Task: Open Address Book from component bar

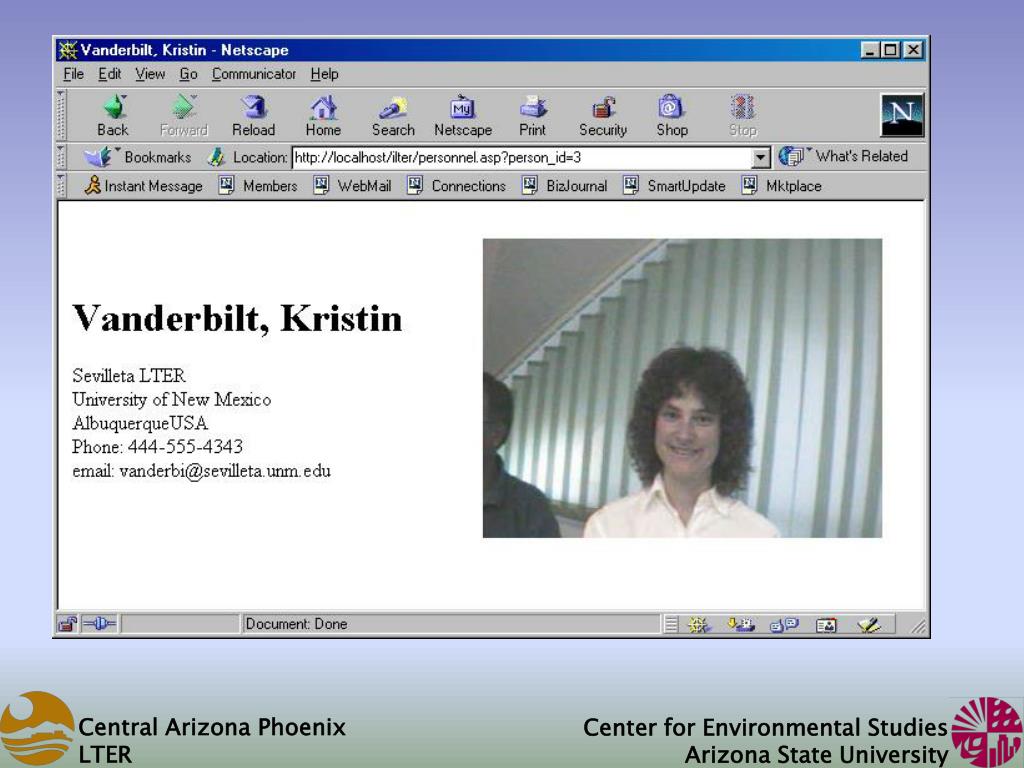Action: (x=826, y=625)
